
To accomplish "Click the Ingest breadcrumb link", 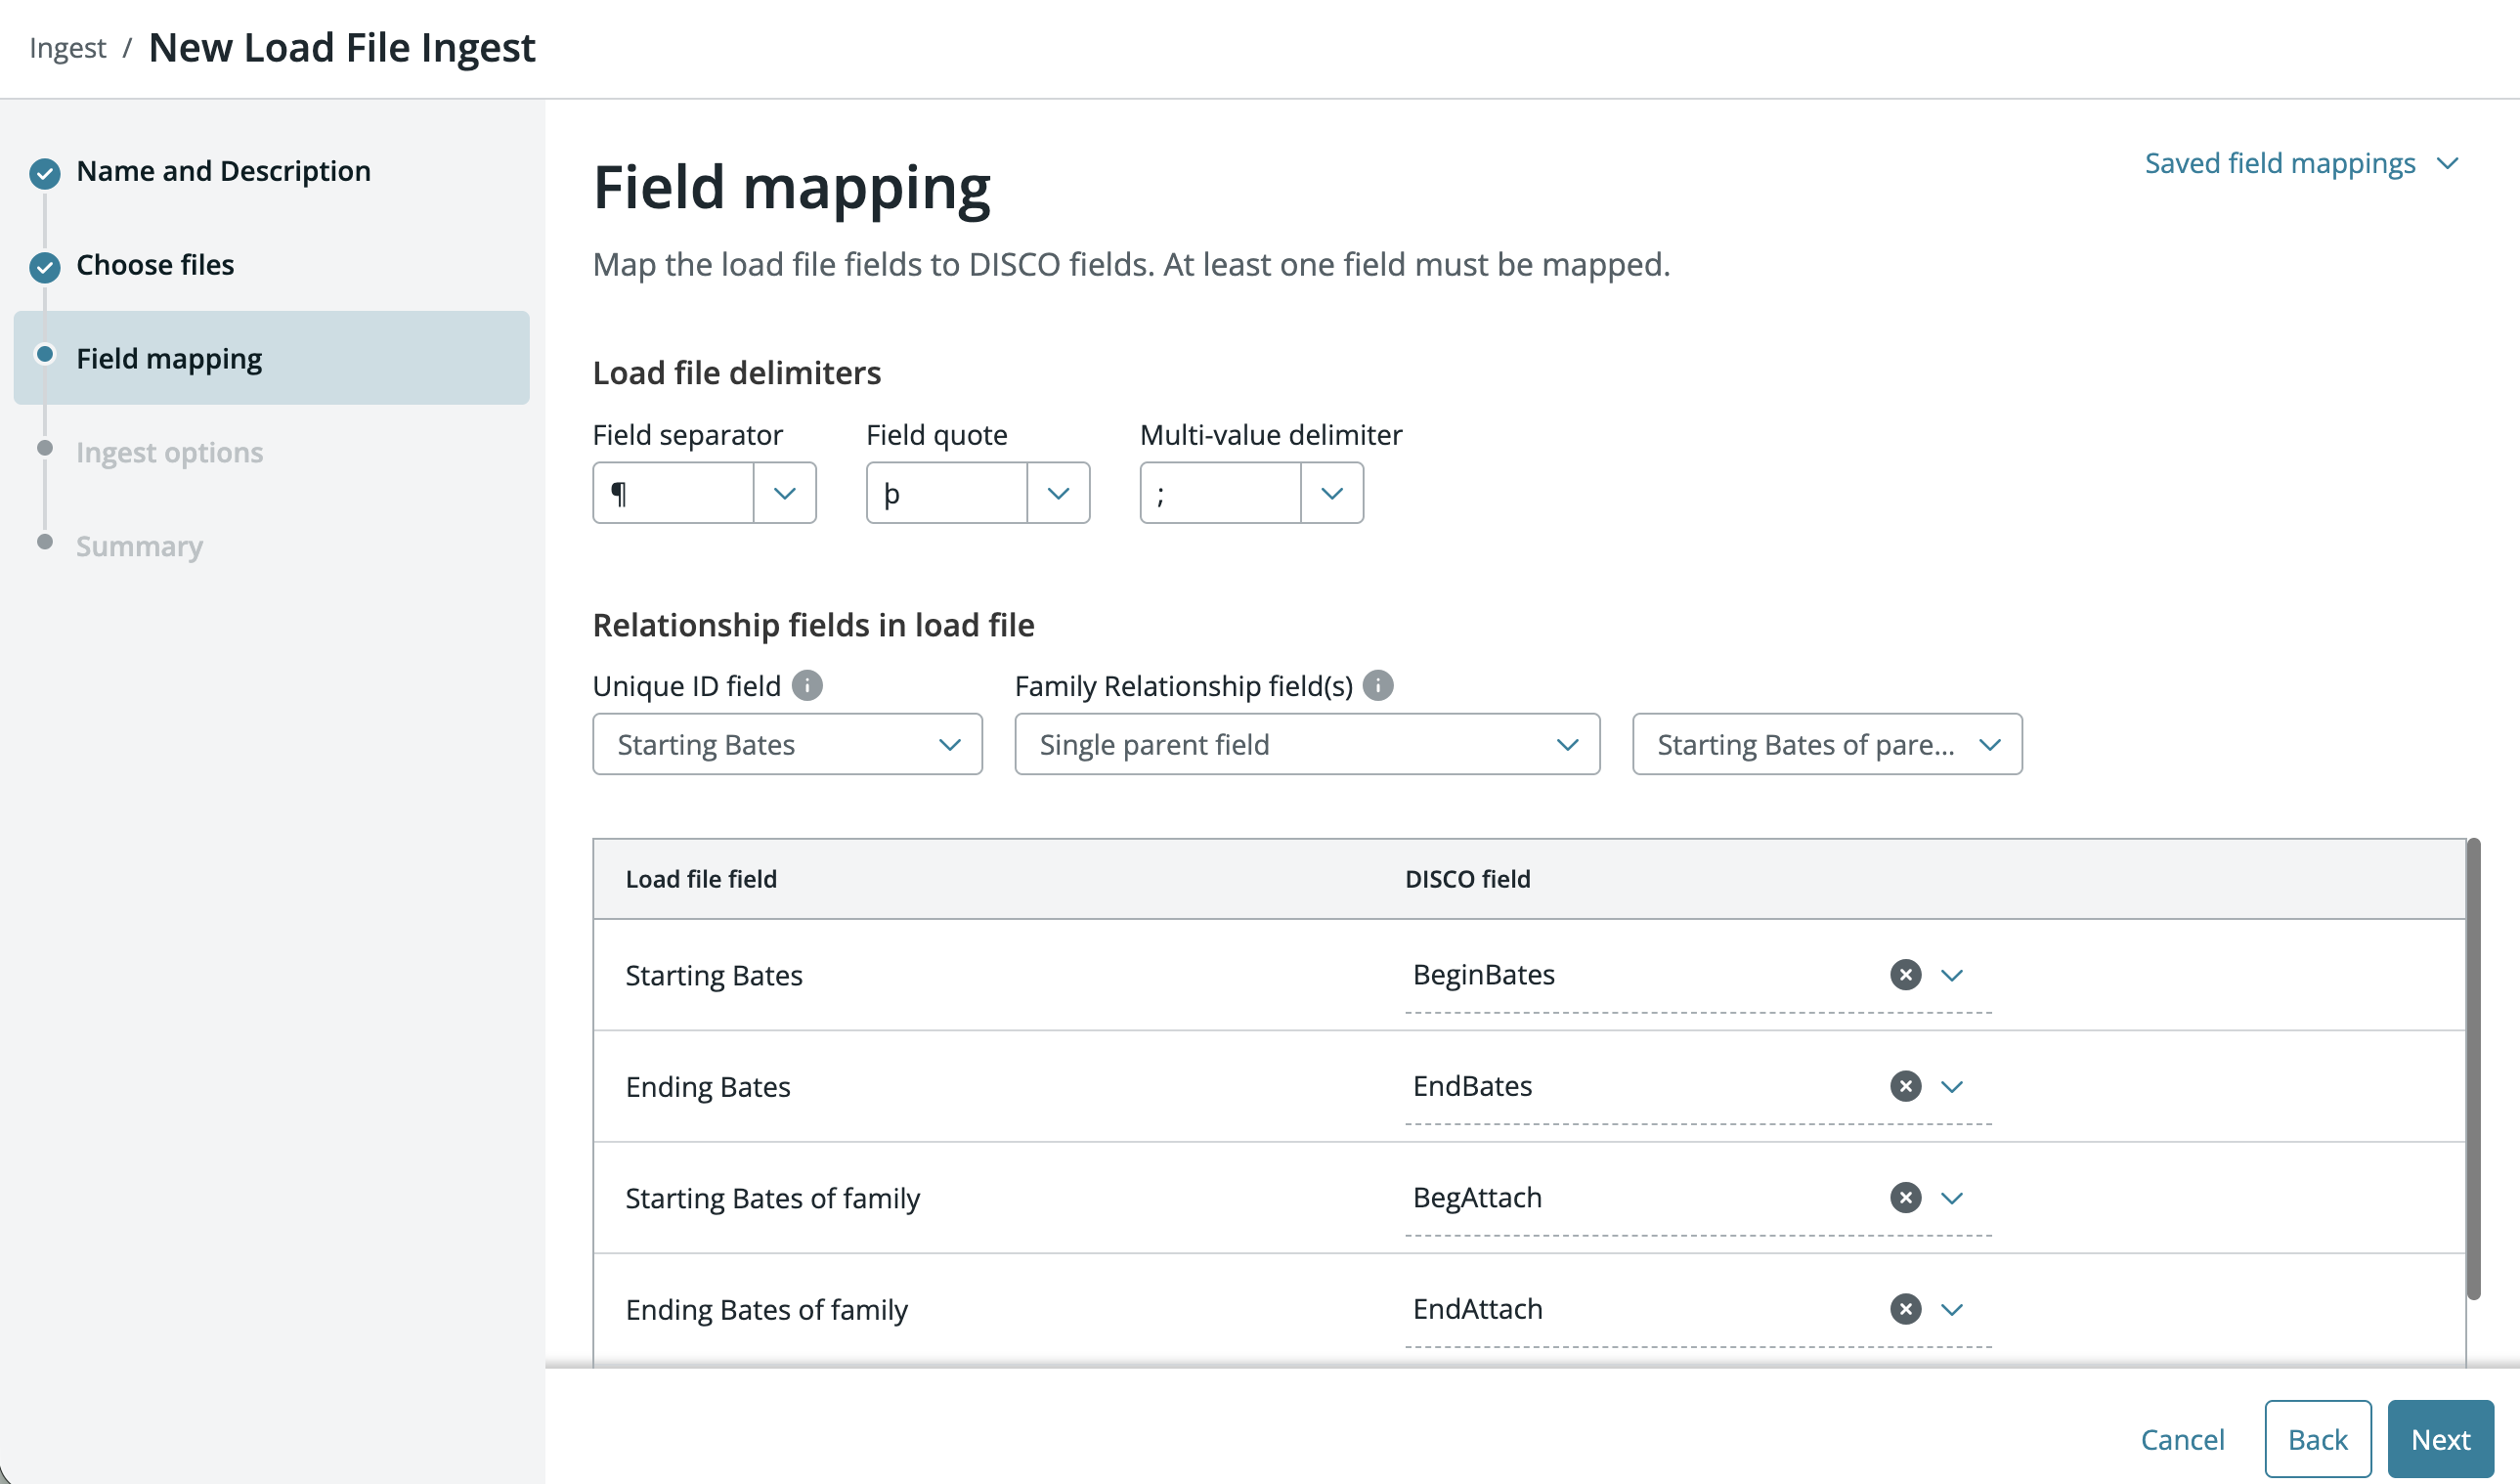I will [x=68, y=48].
